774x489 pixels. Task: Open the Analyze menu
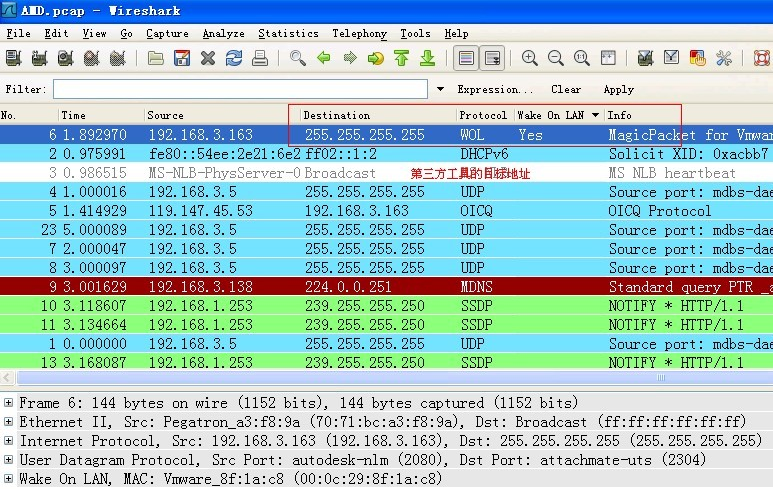coord(224,34)
